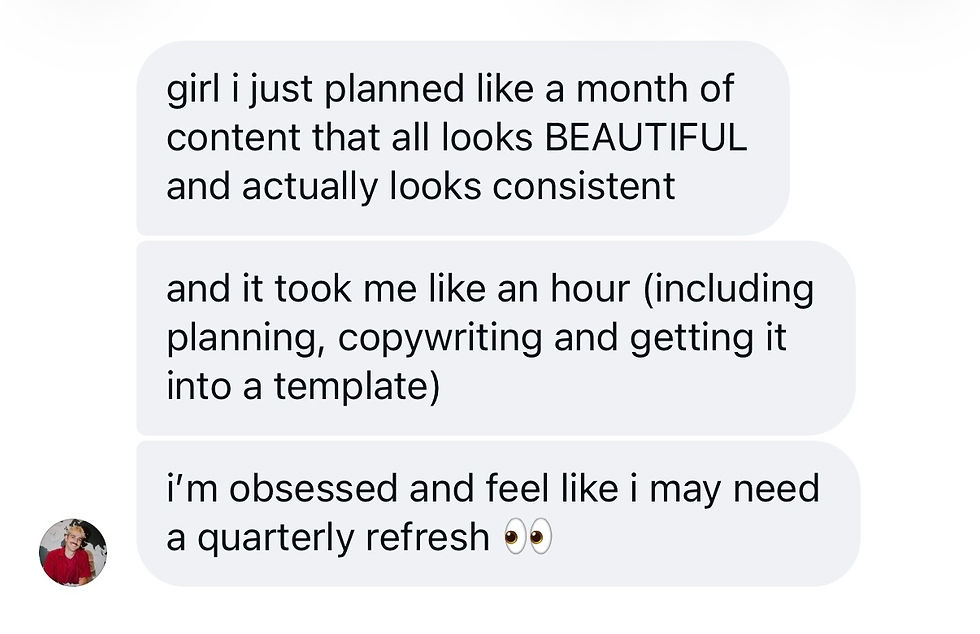Viewport: 980px width, 634px height.
Task: Click the word hour in second message
Action: tap(590, 288)
